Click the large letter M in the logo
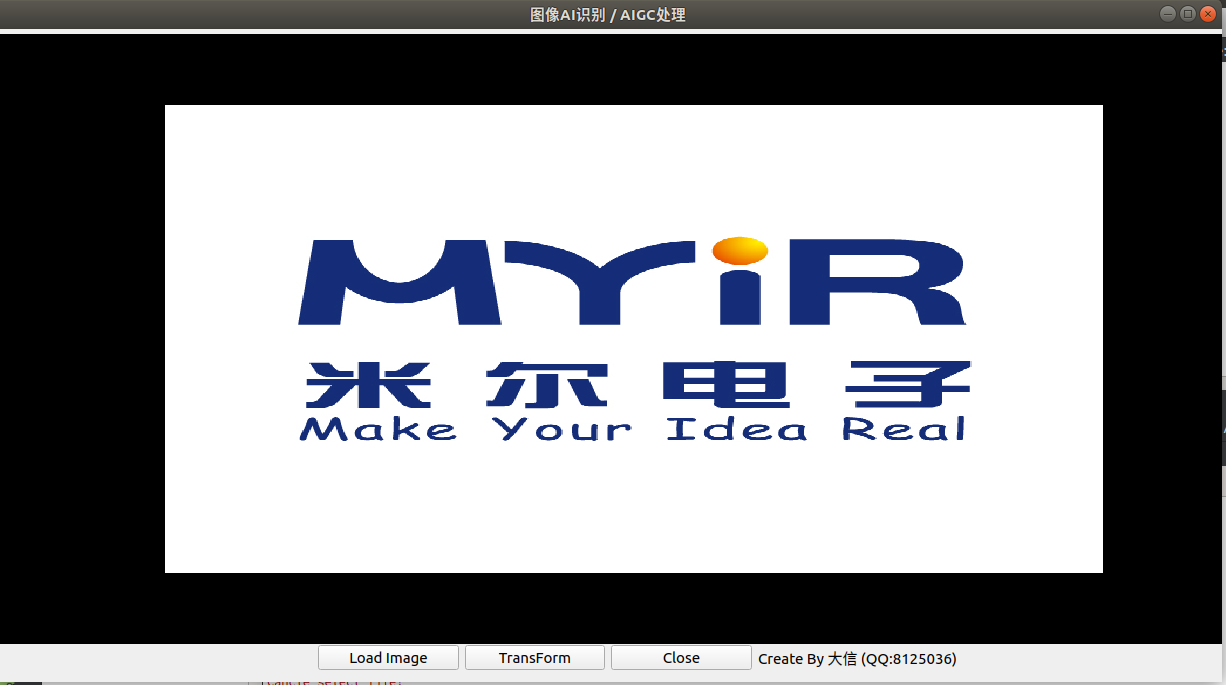This screenshot has height=685, width=1226. [x=400, y=283]
